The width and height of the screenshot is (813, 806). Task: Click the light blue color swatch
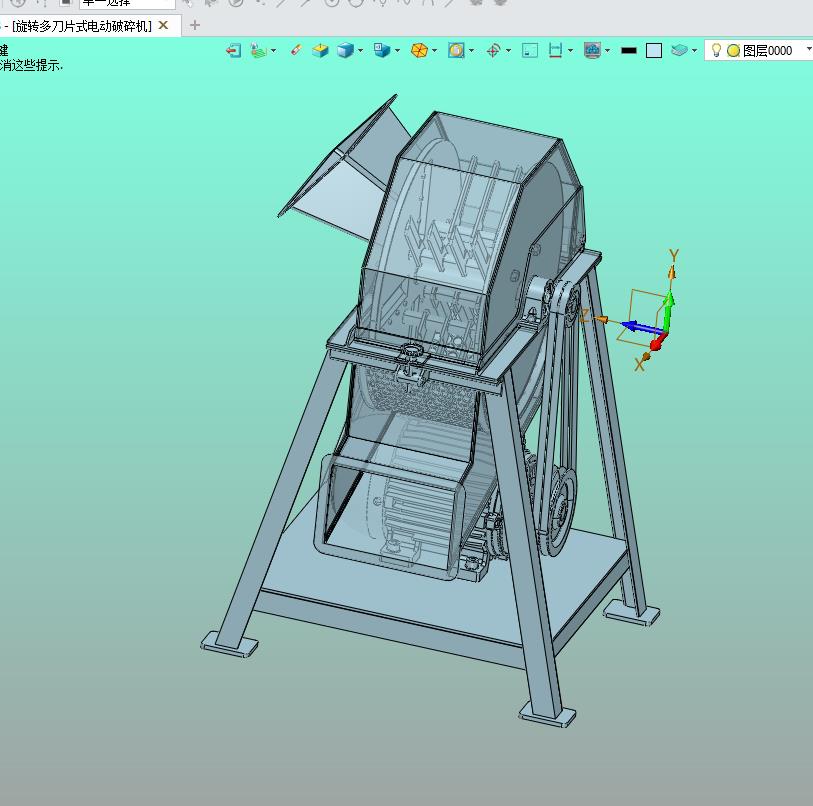(654, 50)
